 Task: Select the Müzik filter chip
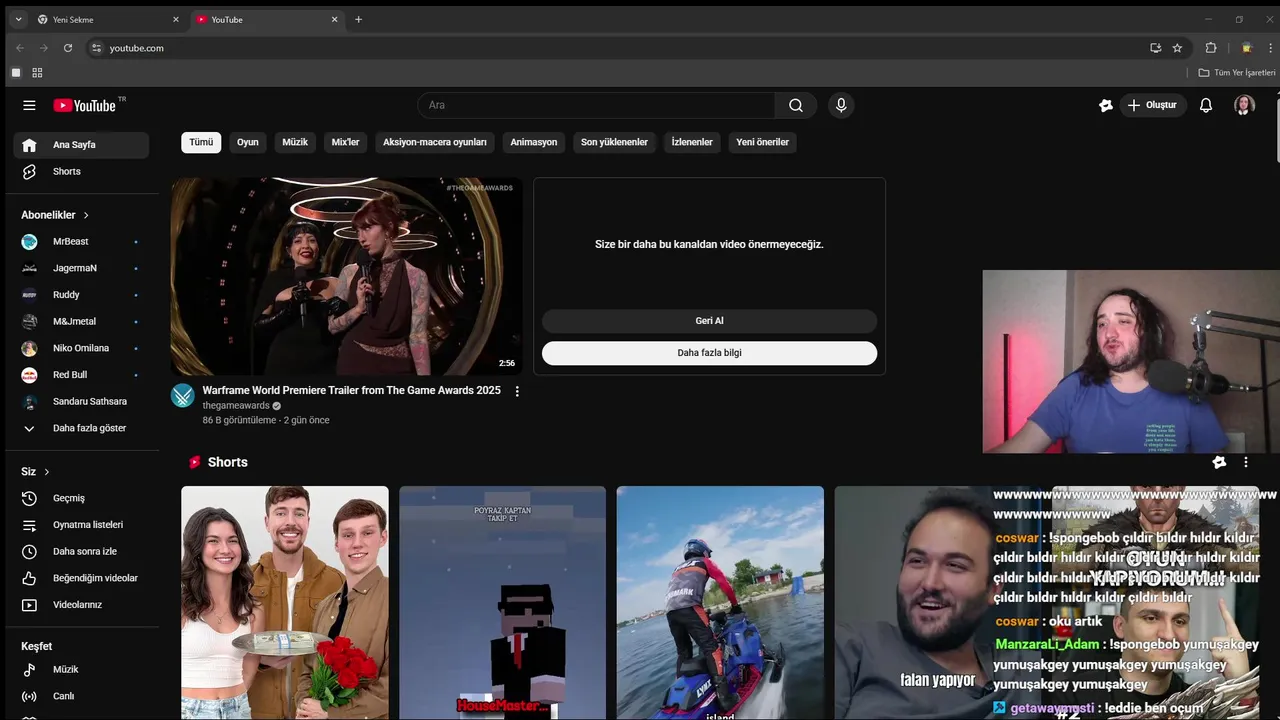295,142
